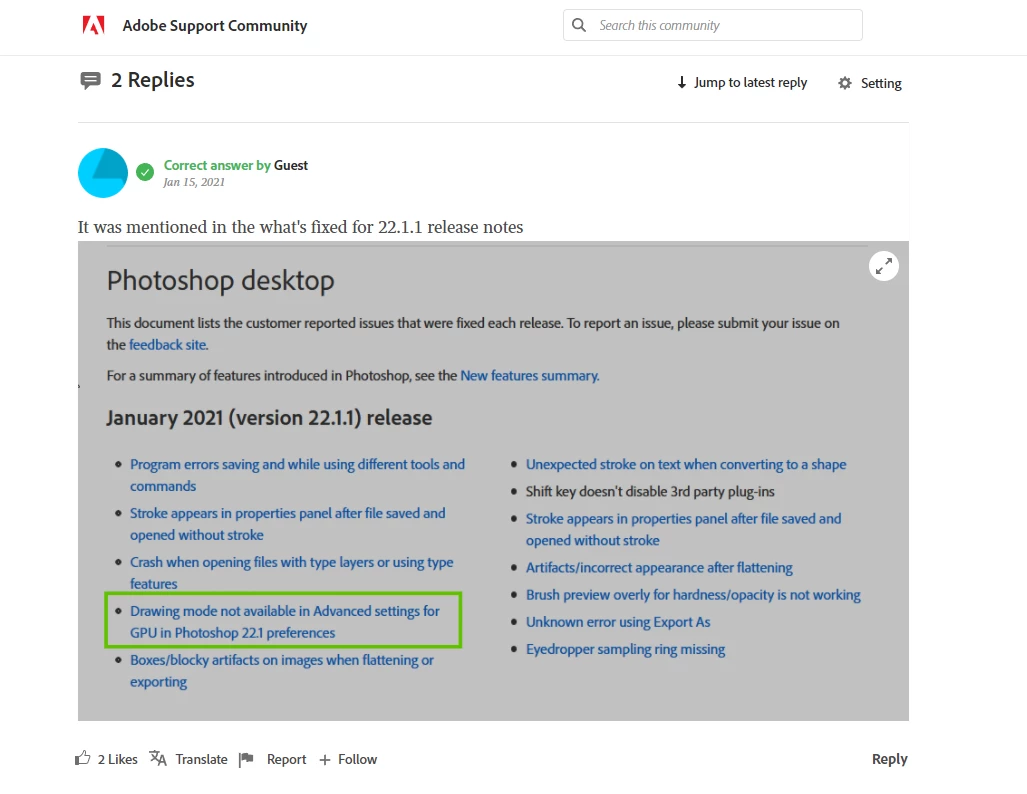Click Drawing mode not available item

285,622
